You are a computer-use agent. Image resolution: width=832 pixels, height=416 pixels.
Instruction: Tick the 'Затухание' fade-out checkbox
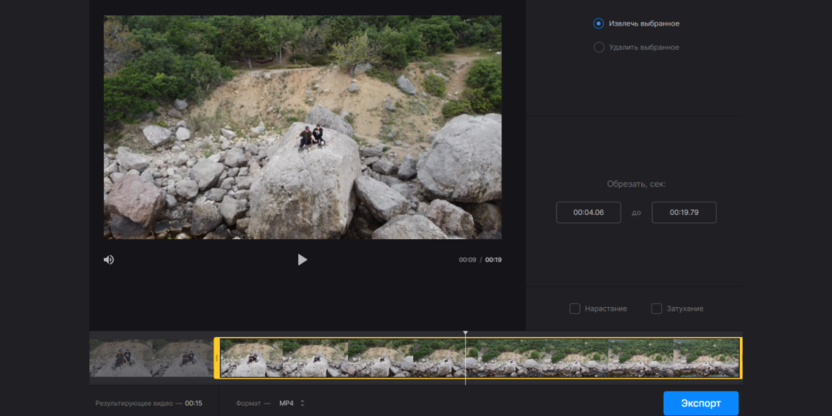[x=656, y=309]
